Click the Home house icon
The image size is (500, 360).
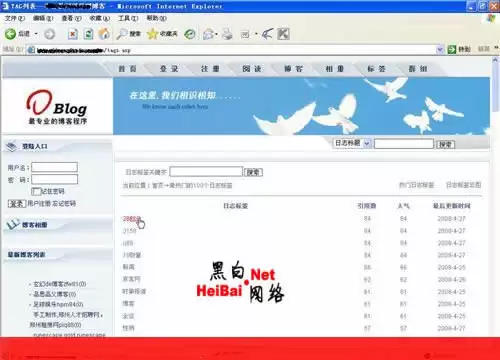tap(104, 34)
